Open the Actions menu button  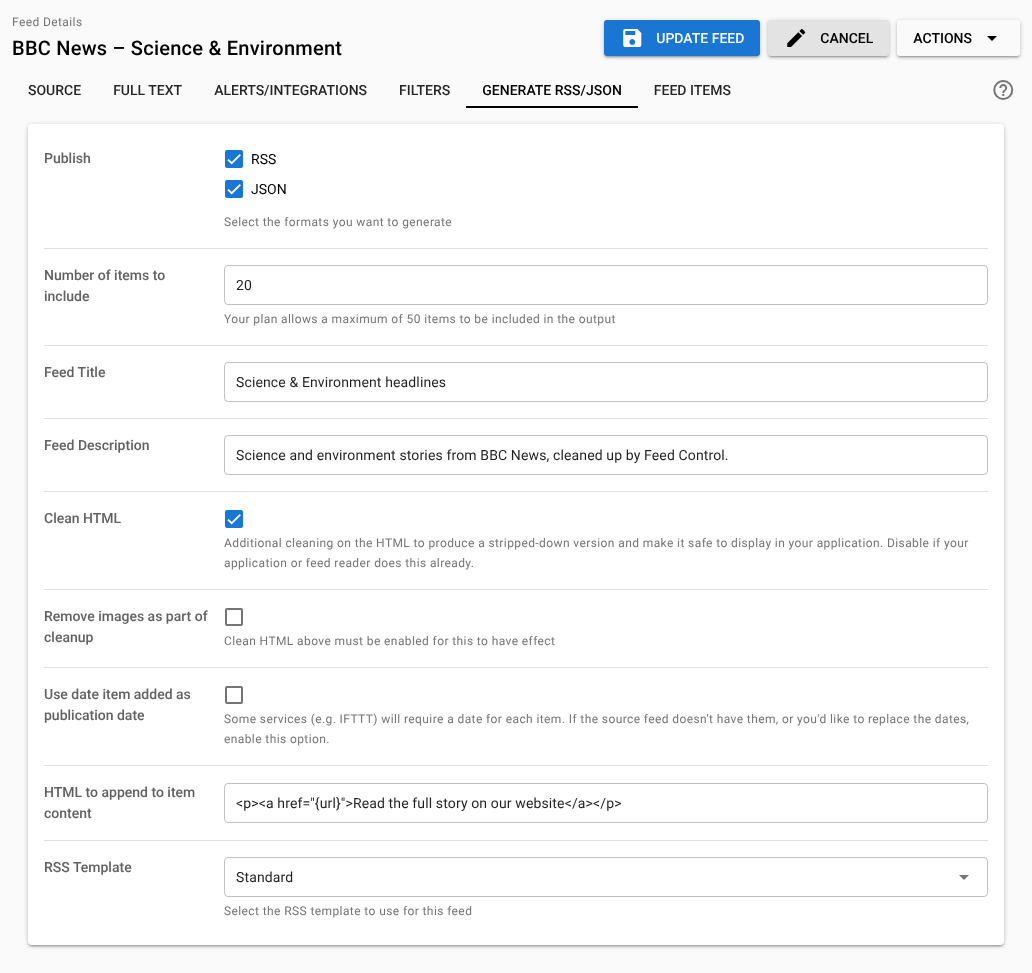click(x=958, y=38)
